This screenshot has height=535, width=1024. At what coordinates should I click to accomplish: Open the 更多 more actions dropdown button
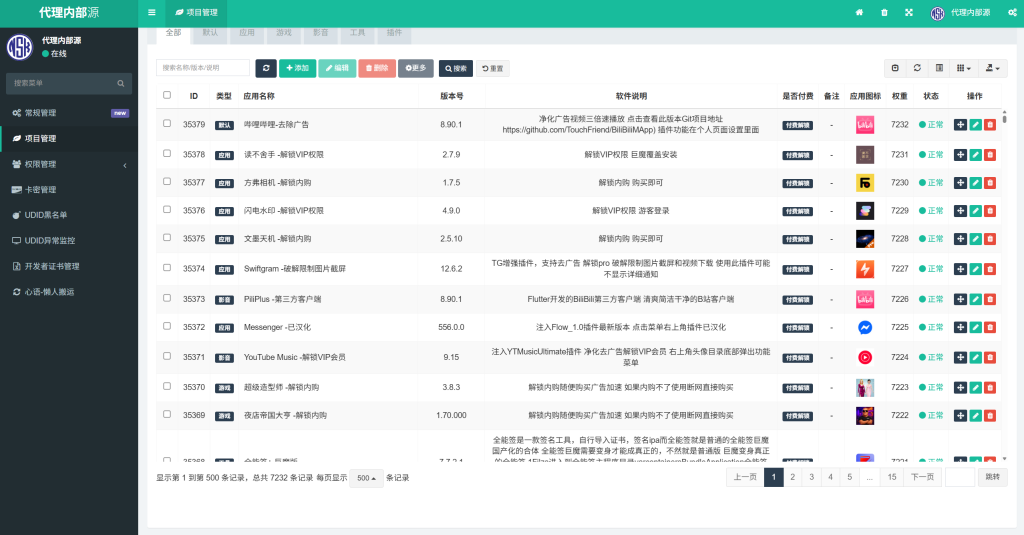point(416,68)
